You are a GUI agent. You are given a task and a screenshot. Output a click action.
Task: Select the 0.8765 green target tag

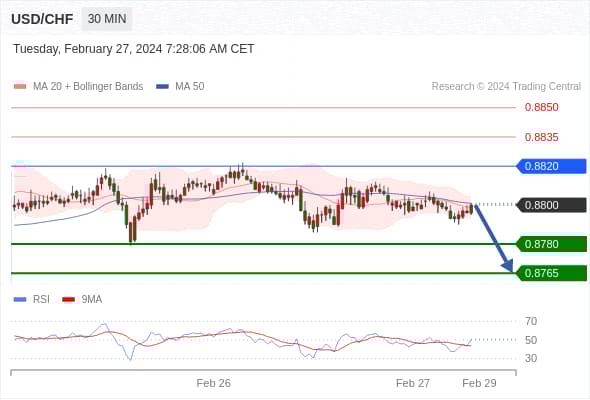(552, 273)
